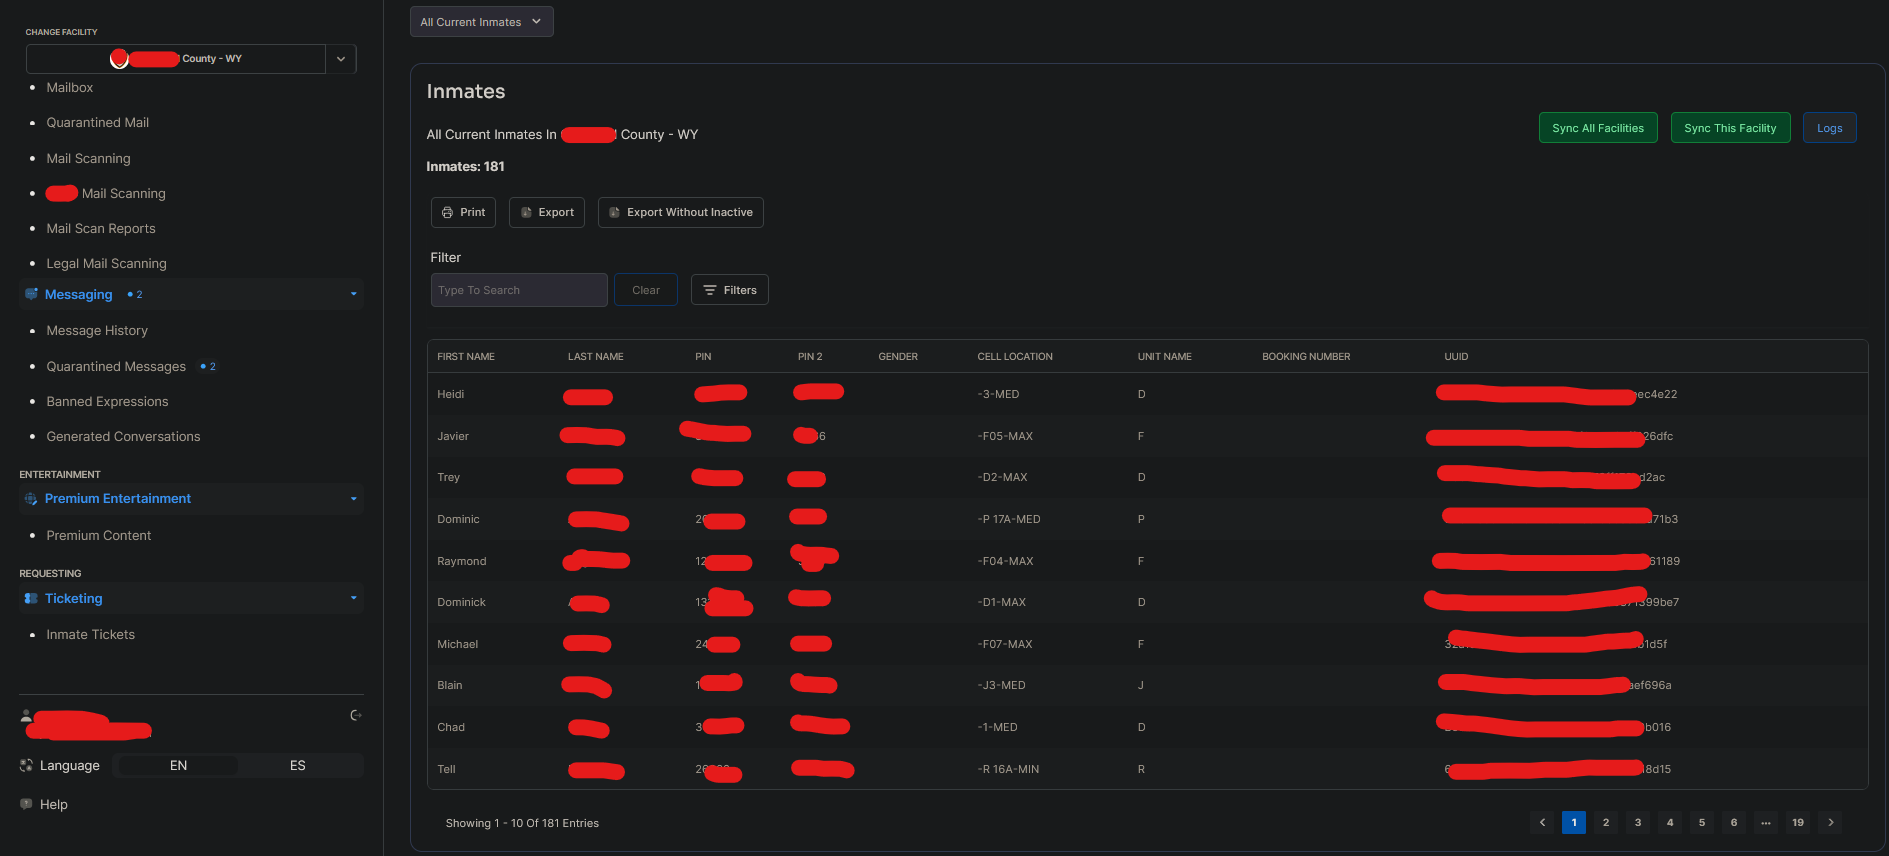Click the Sync All Facilities button
This screenshot has height=856, width=1889.
(x=1597, y=128)
